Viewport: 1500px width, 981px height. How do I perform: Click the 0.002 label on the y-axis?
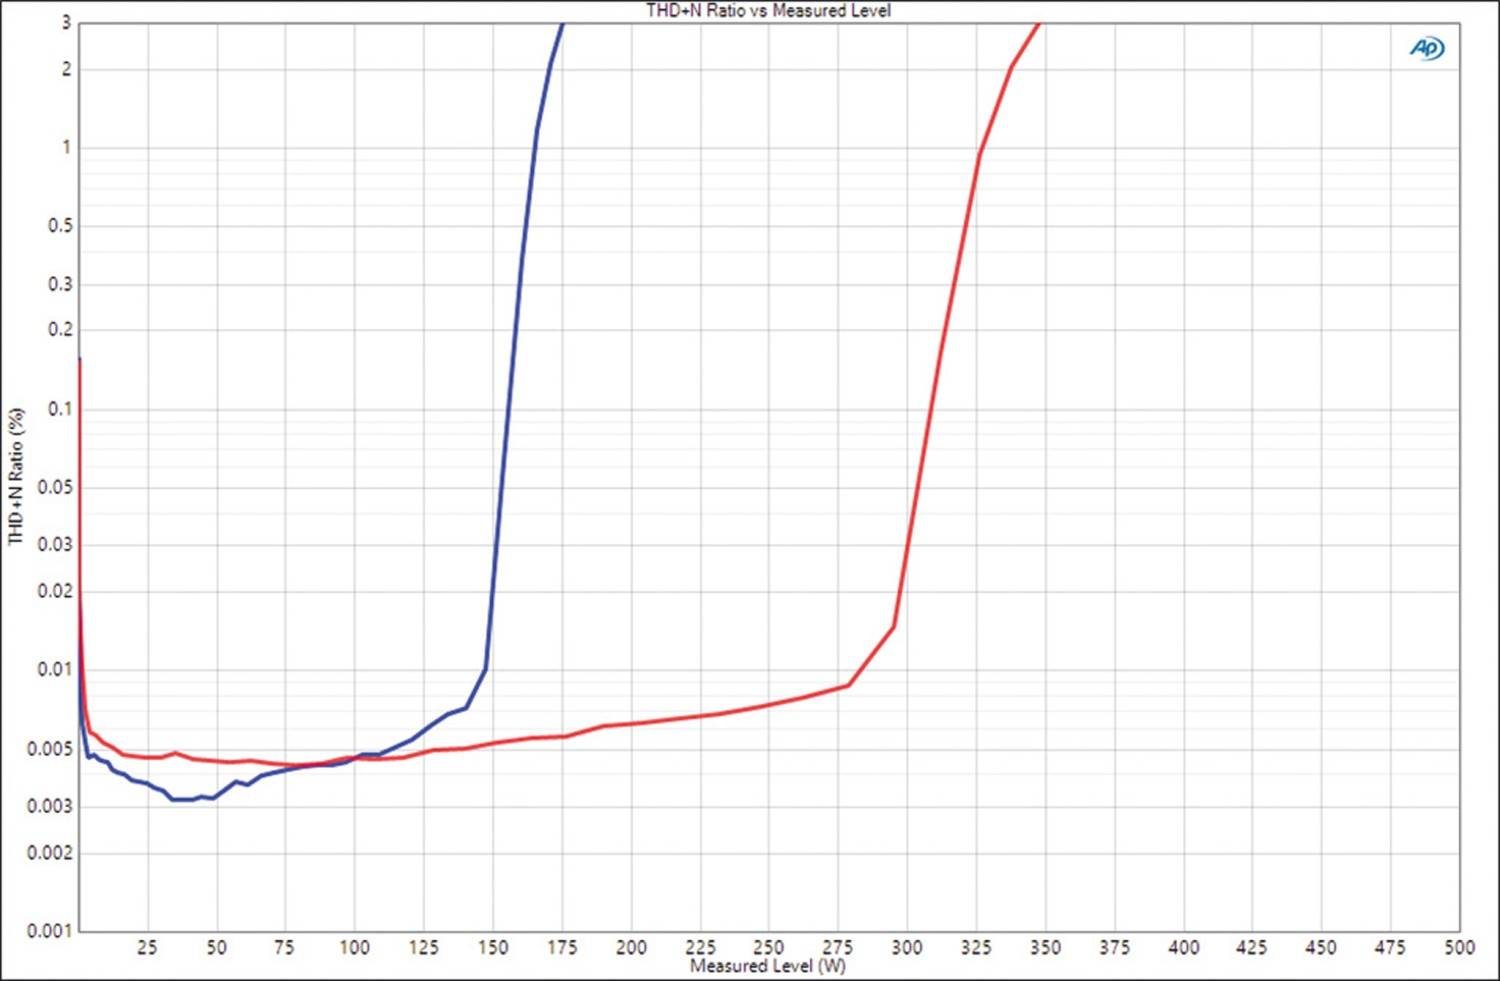tap(51, 852)
